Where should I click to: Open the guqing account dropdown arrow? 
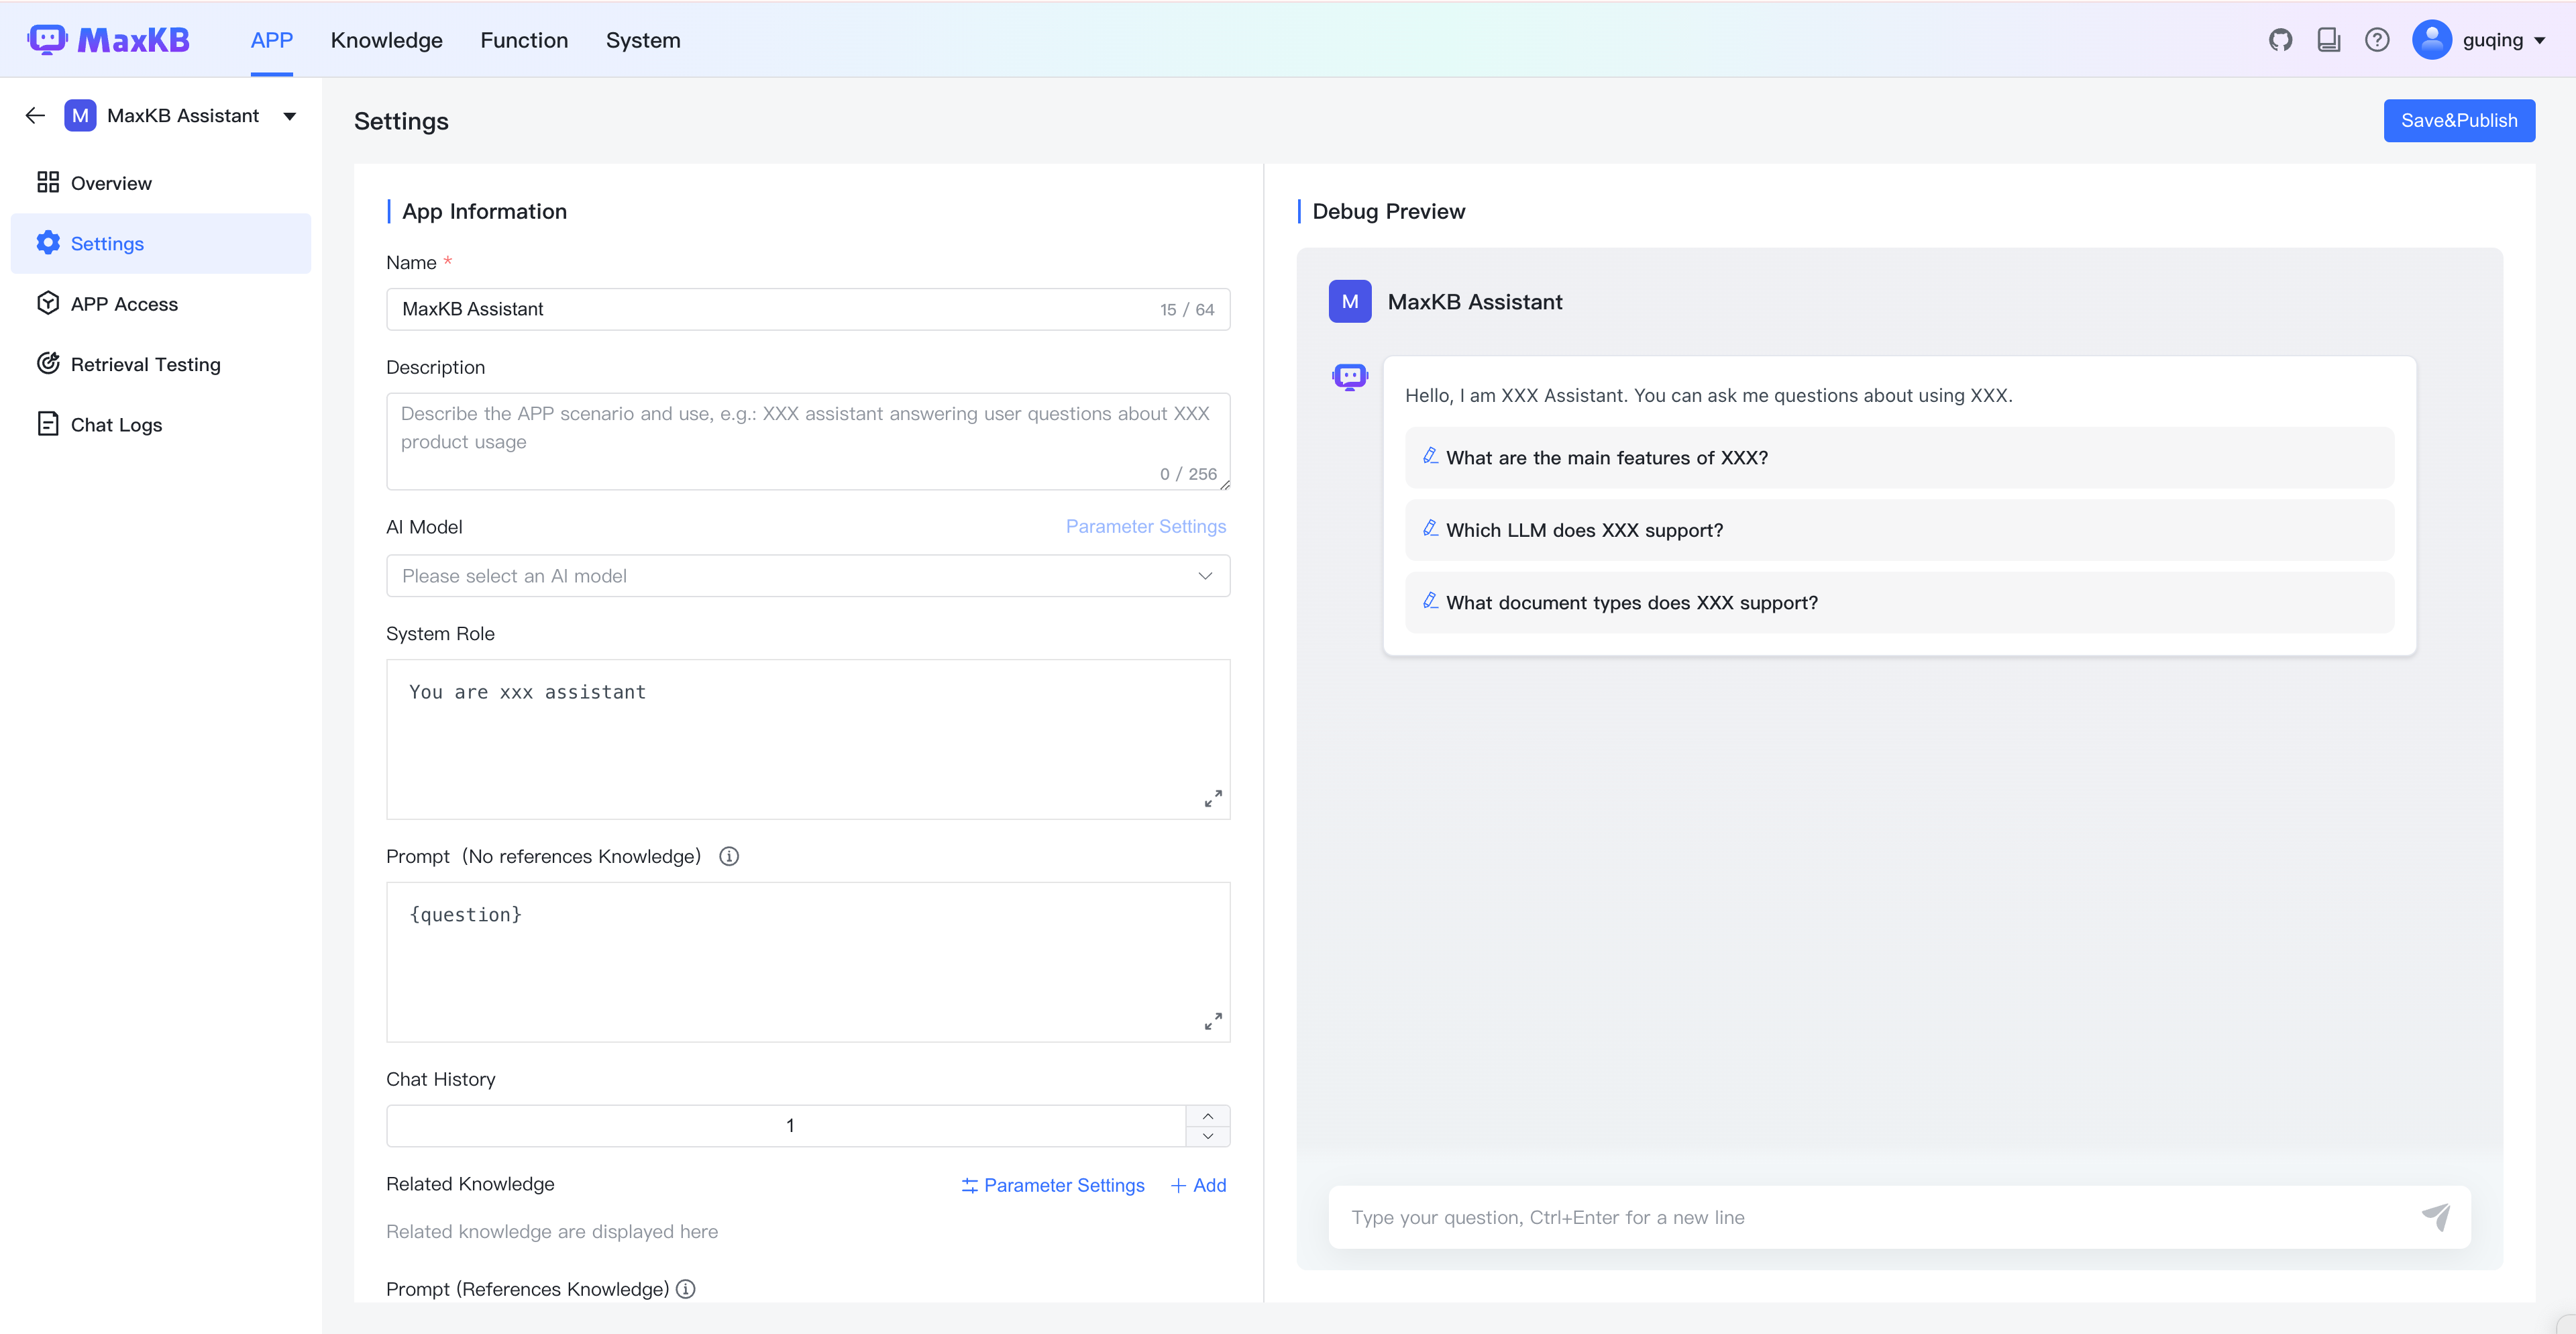[2540, 41]
